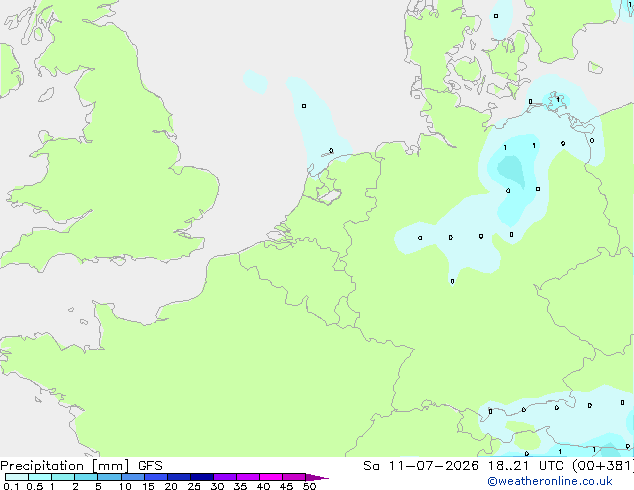Click the '30' legend scale label
634x490 pixels.
coord(217,486)
